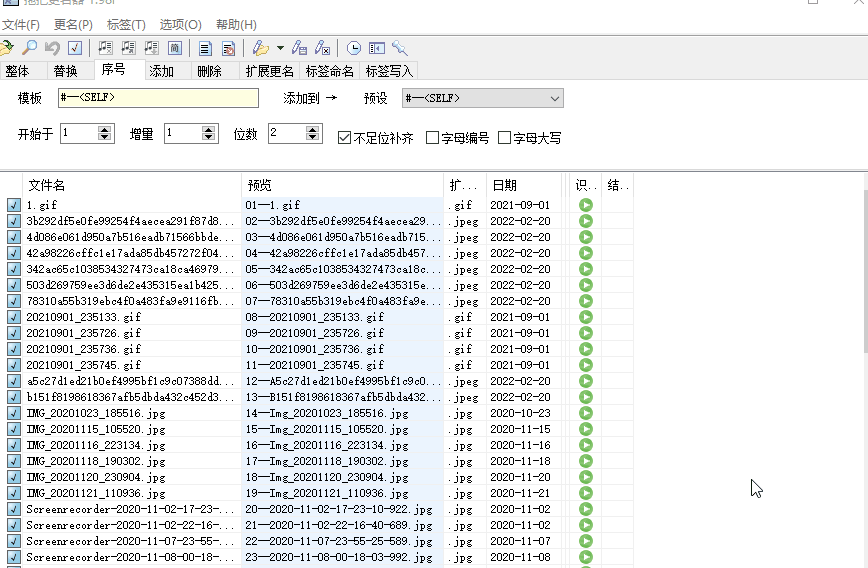868x568 pixels.
Task: Decrease the 增量 value with down arrow
Action: click(x=208, y=137)
